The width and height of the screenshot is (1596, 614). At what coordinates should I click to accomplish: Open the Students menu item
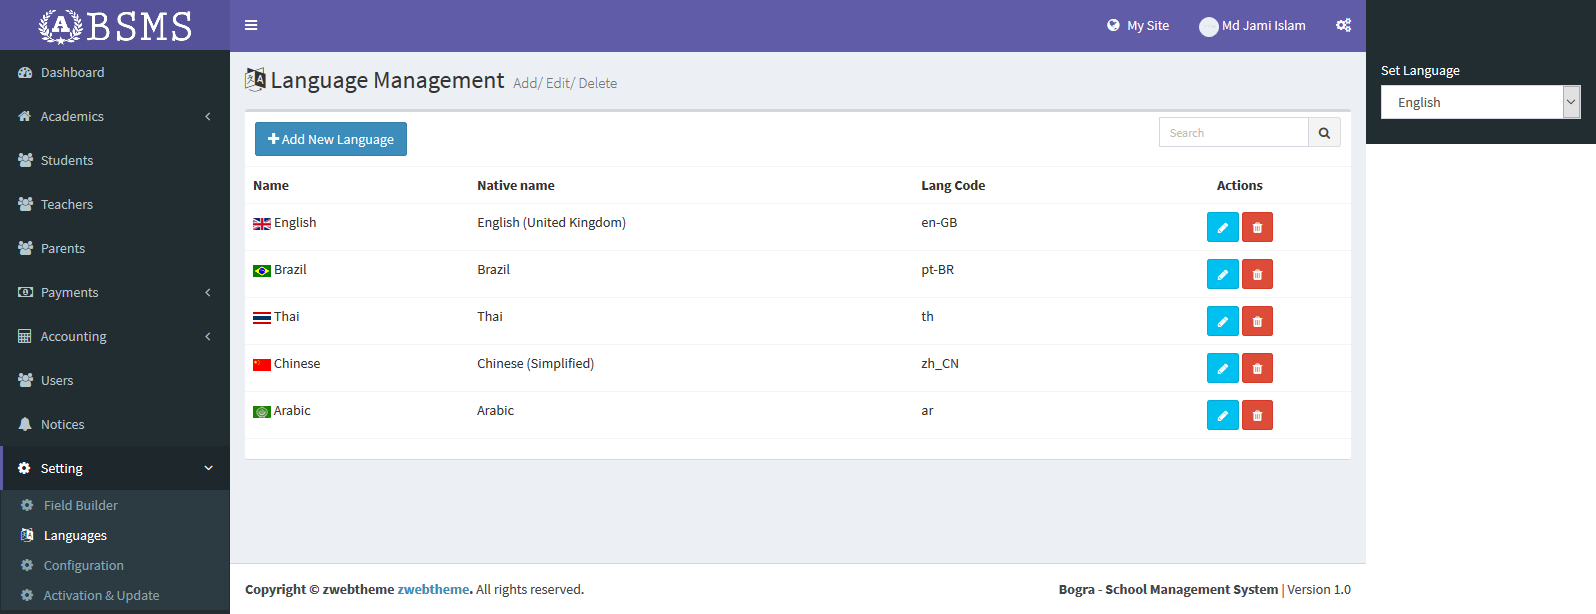pos(66,161)
